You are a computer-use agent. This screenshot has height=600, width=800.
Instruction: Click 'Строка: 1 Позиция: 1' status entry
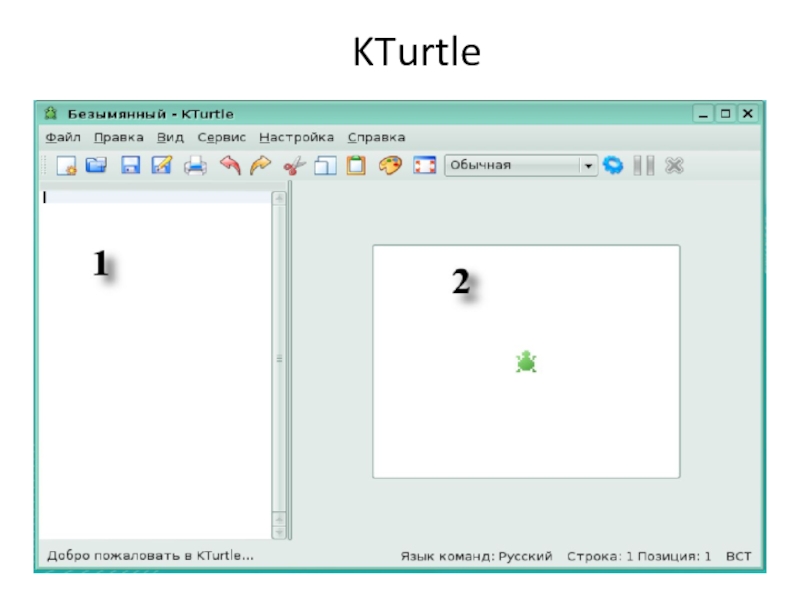[x=639, y=556]
